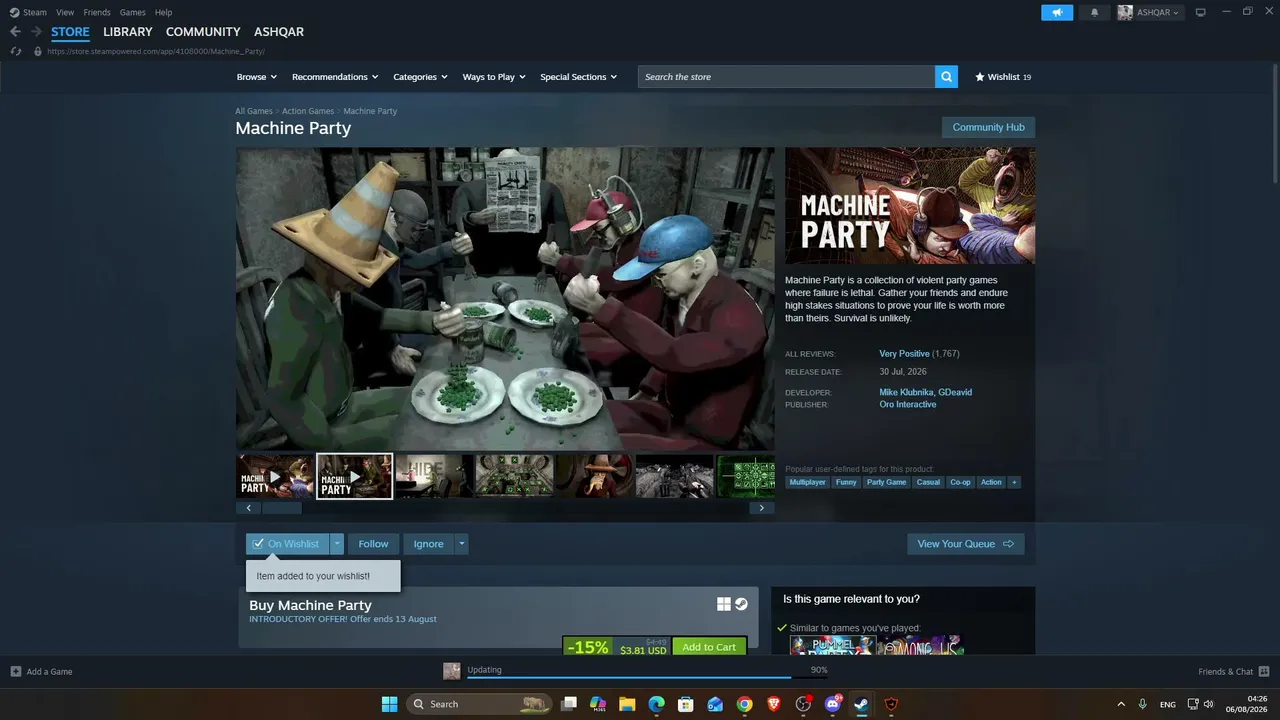The height and width of the screenshot is (720, 1280).
Task: Open the Help menu
Action: click(x=163, y=12)
